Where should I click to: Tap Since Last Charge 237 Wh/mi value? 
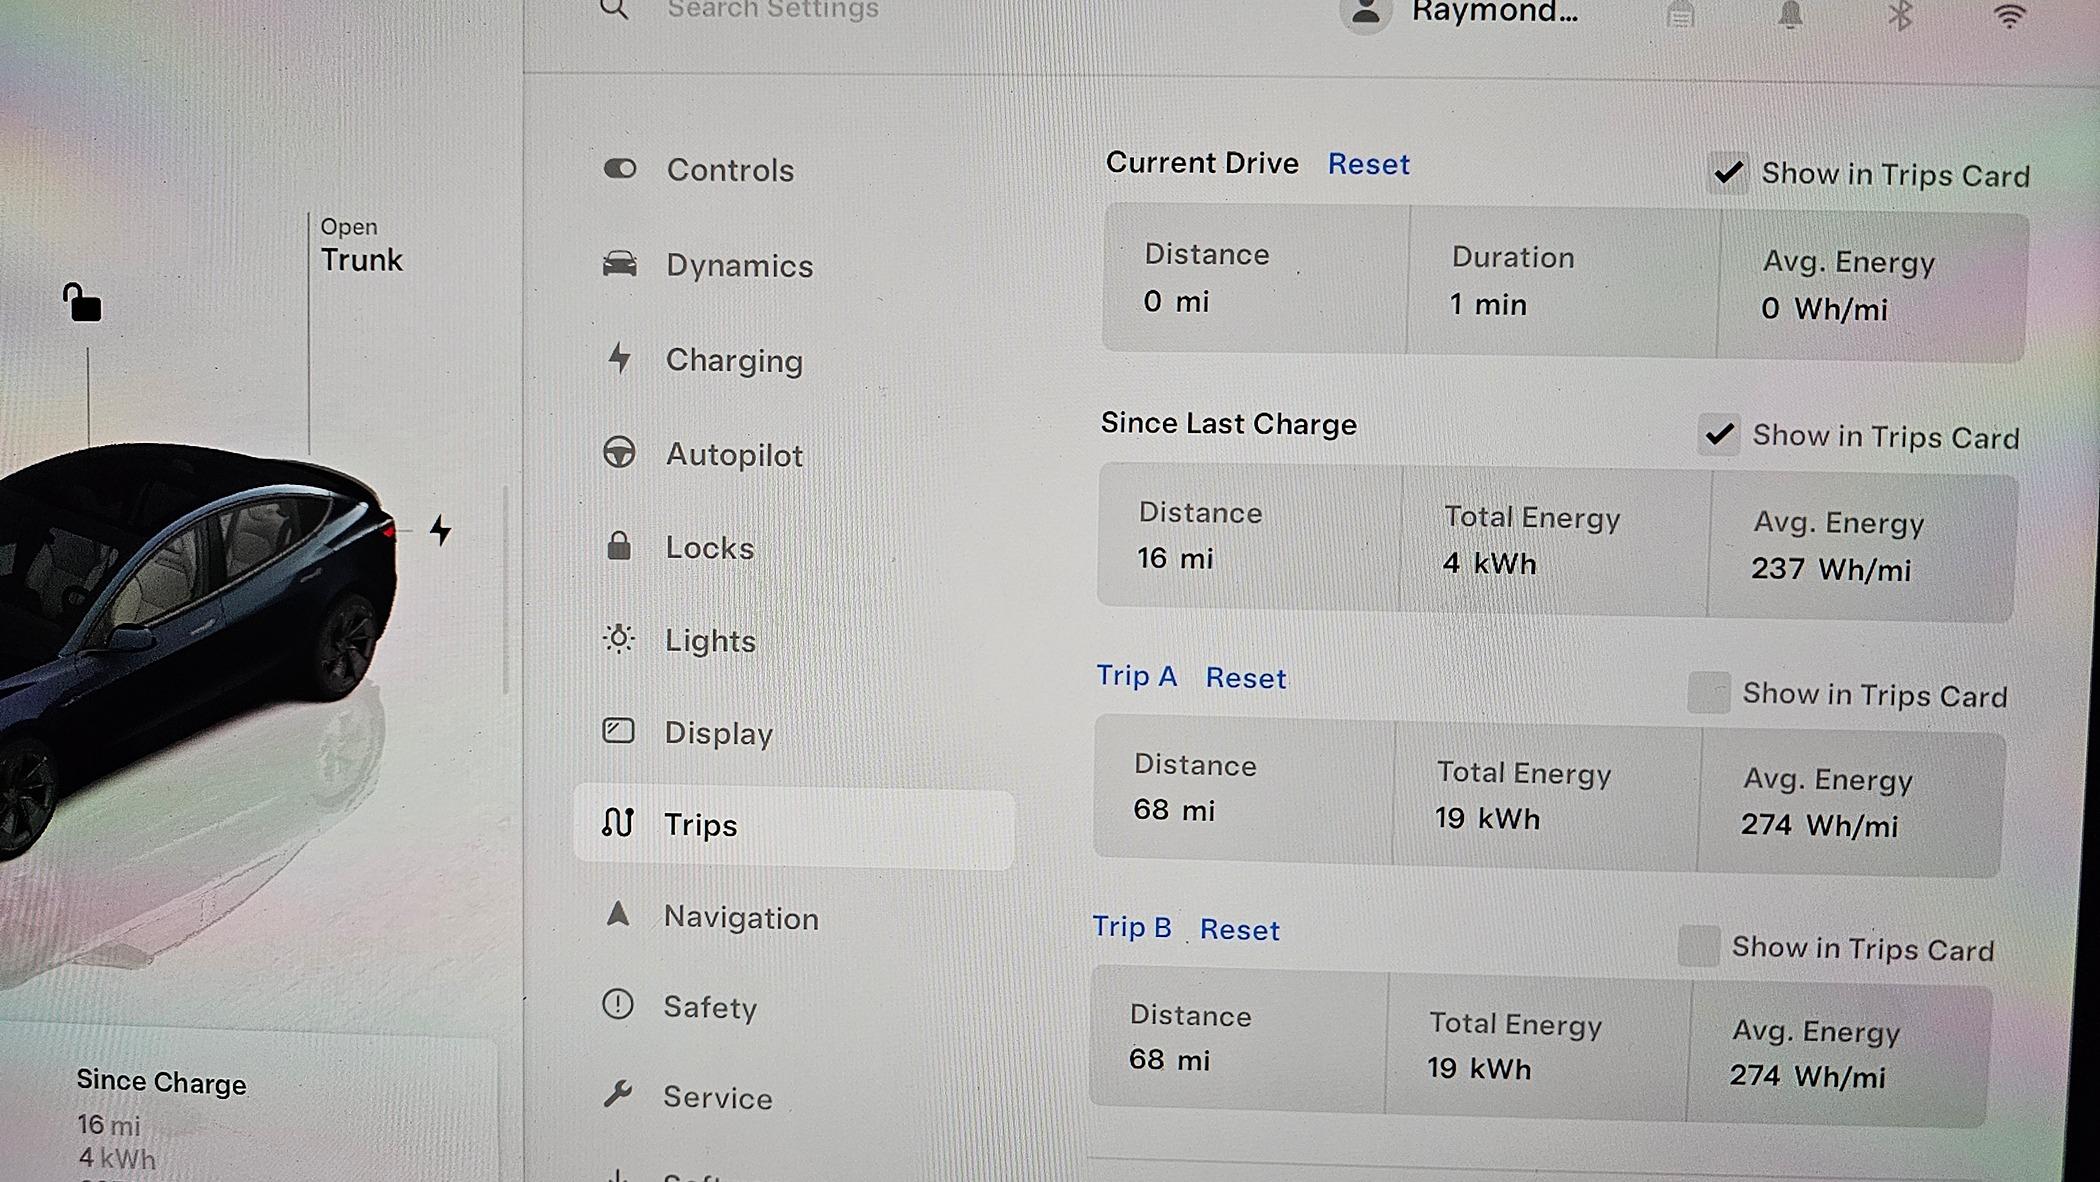(1830, 570)
